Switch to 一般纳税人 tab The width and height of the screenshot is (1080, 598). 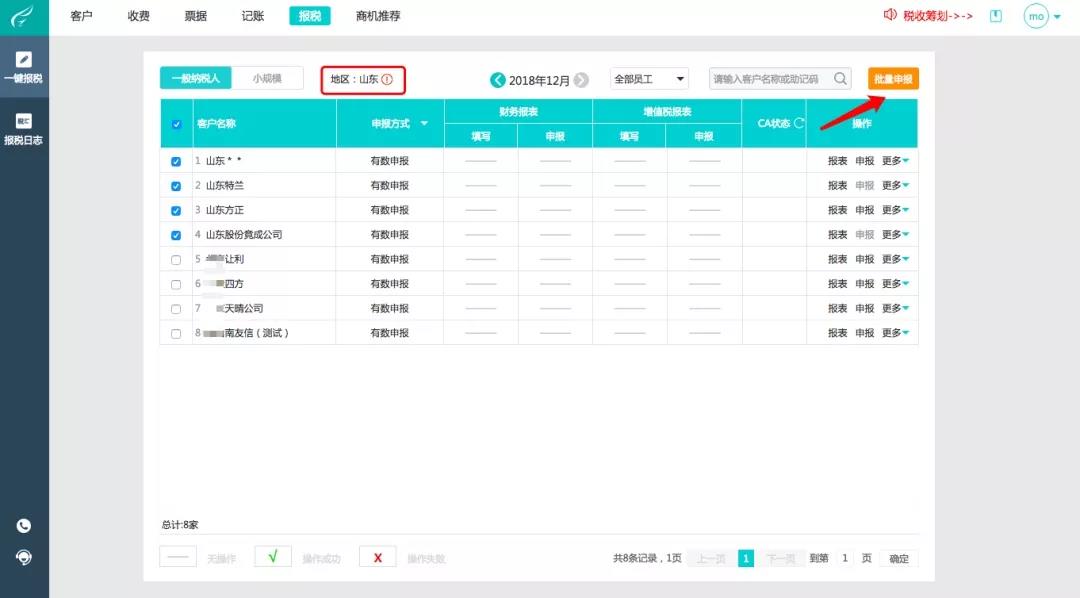[x=196, y=78]
